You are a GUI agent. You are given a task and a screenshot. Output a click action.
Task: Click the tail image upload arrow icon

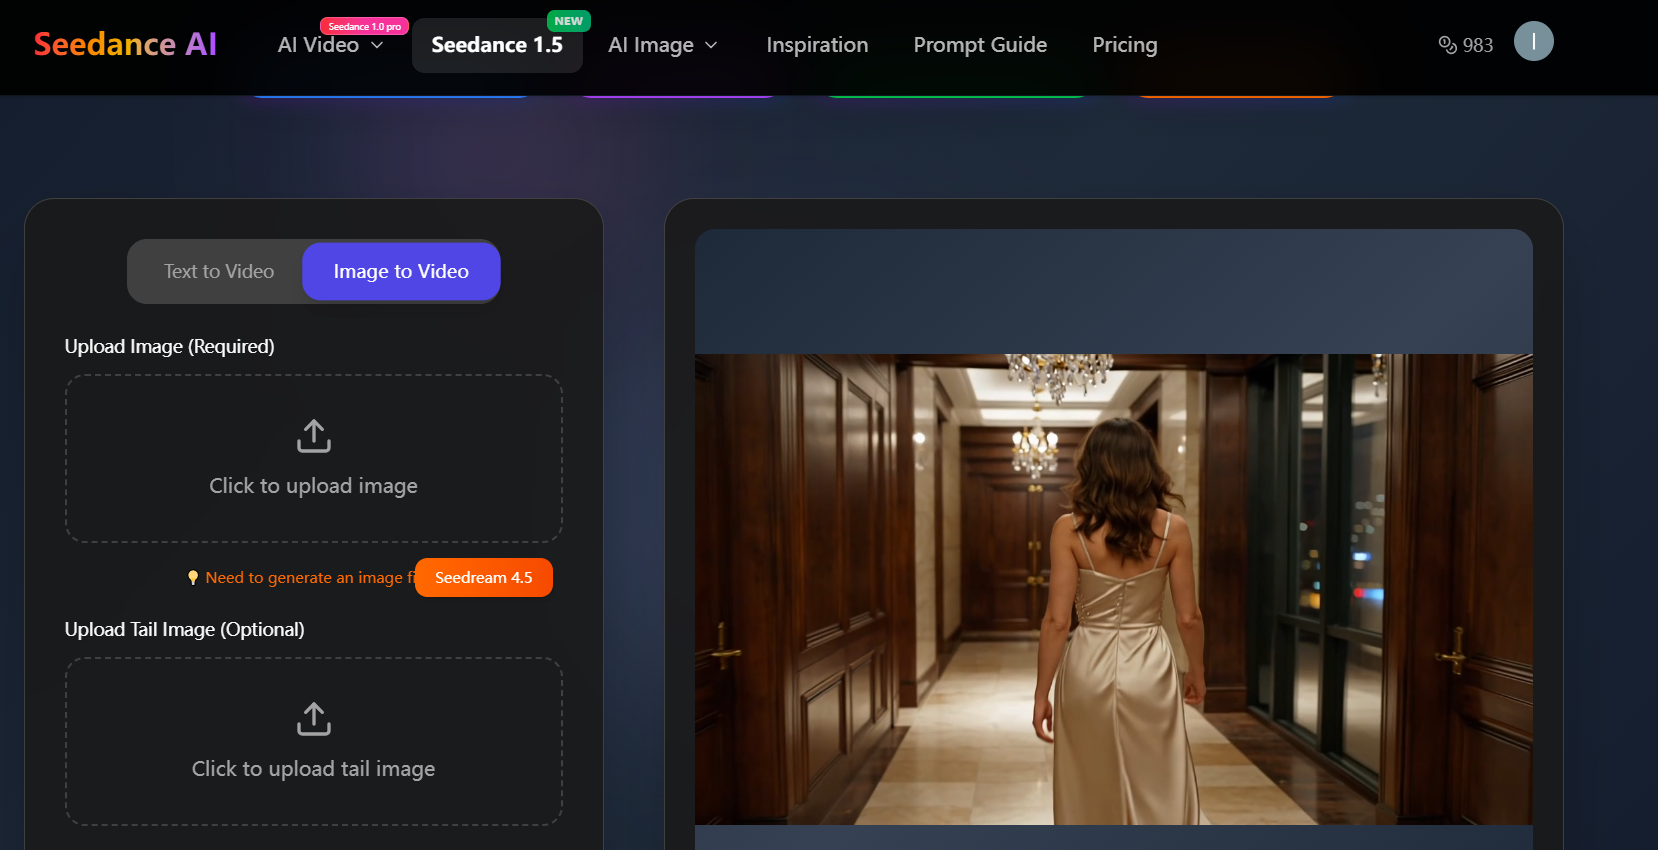tap(314, 719)
